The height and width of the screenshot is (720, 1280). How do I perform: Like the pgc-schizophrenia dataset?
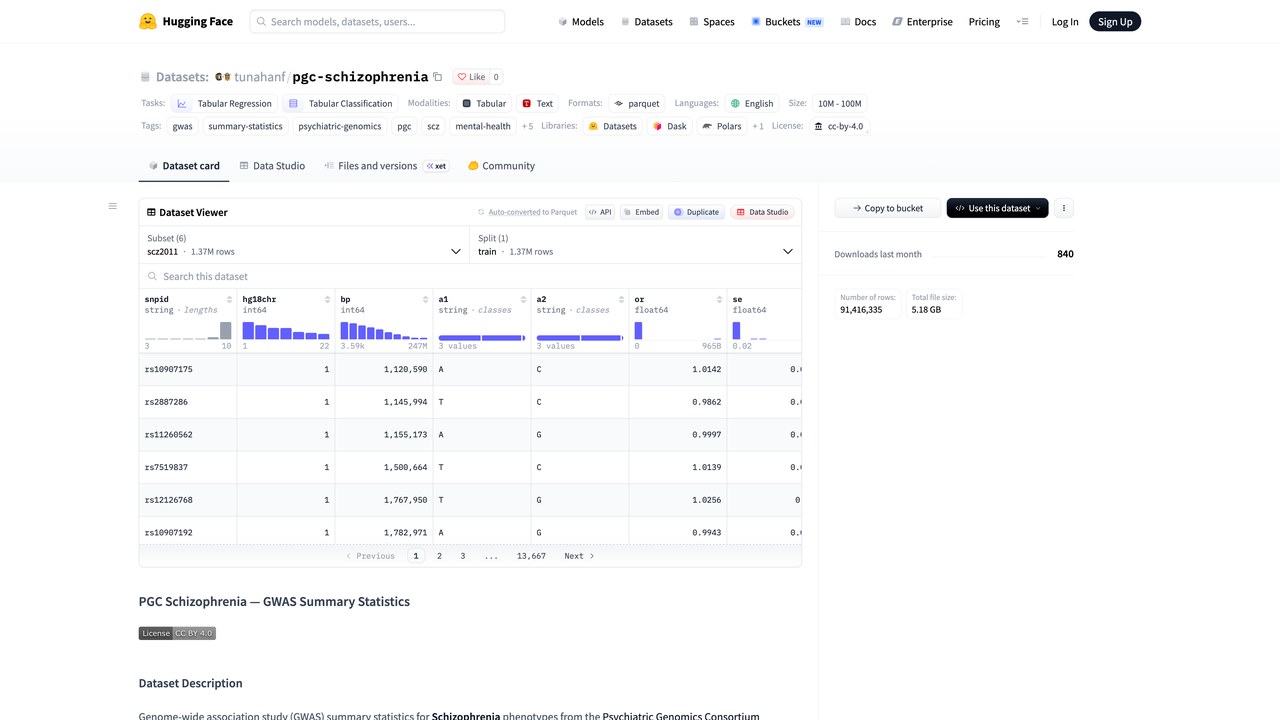pyautogui.click(x=470, y=77)
